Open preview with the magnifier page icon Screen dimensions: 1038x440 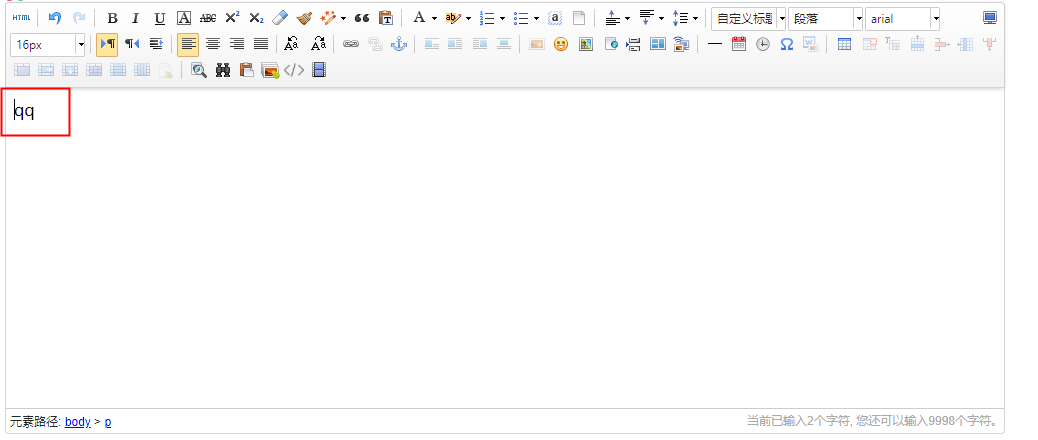199,69
